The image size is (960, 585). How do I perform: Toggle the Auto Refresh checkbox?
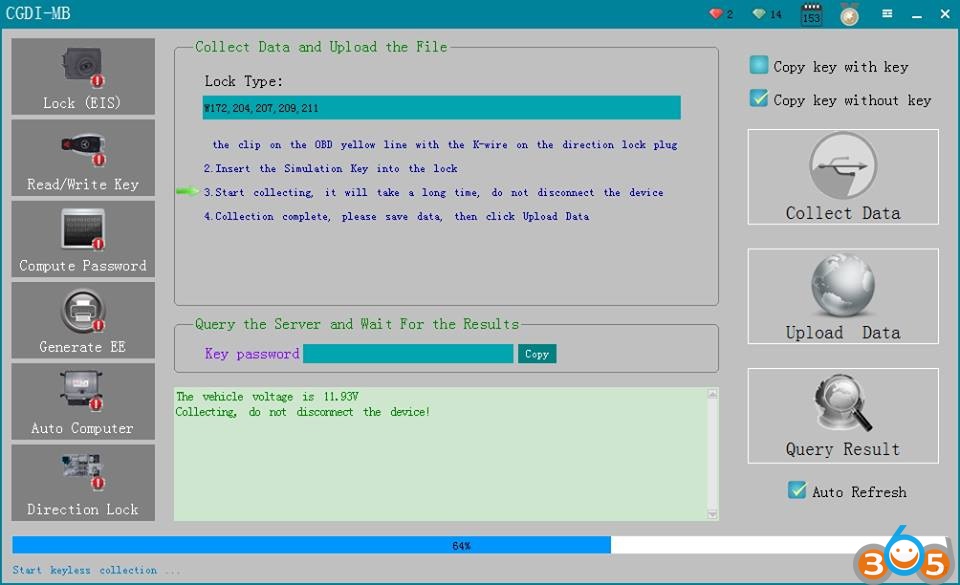(x=797, y=491)
